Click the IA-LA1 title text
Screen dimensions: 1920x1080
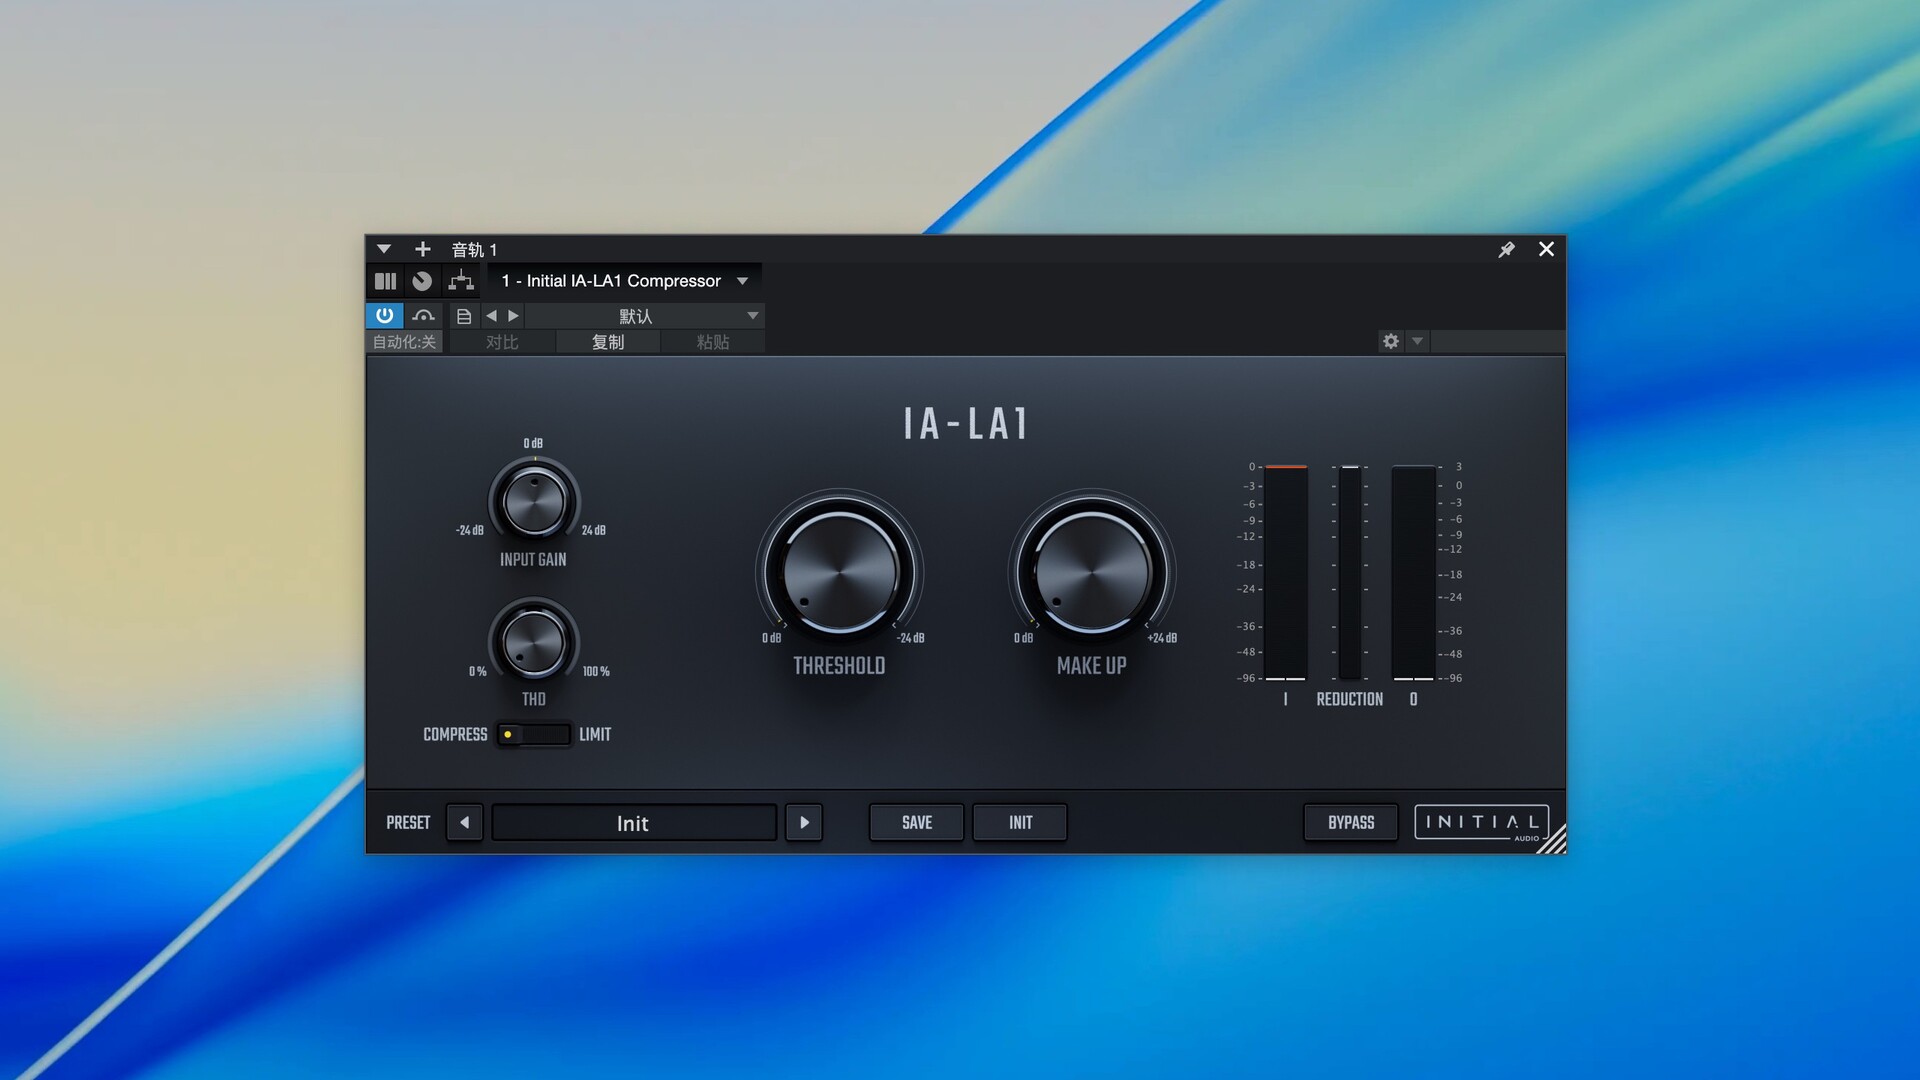pyautogui.click(x=965, y=424)
